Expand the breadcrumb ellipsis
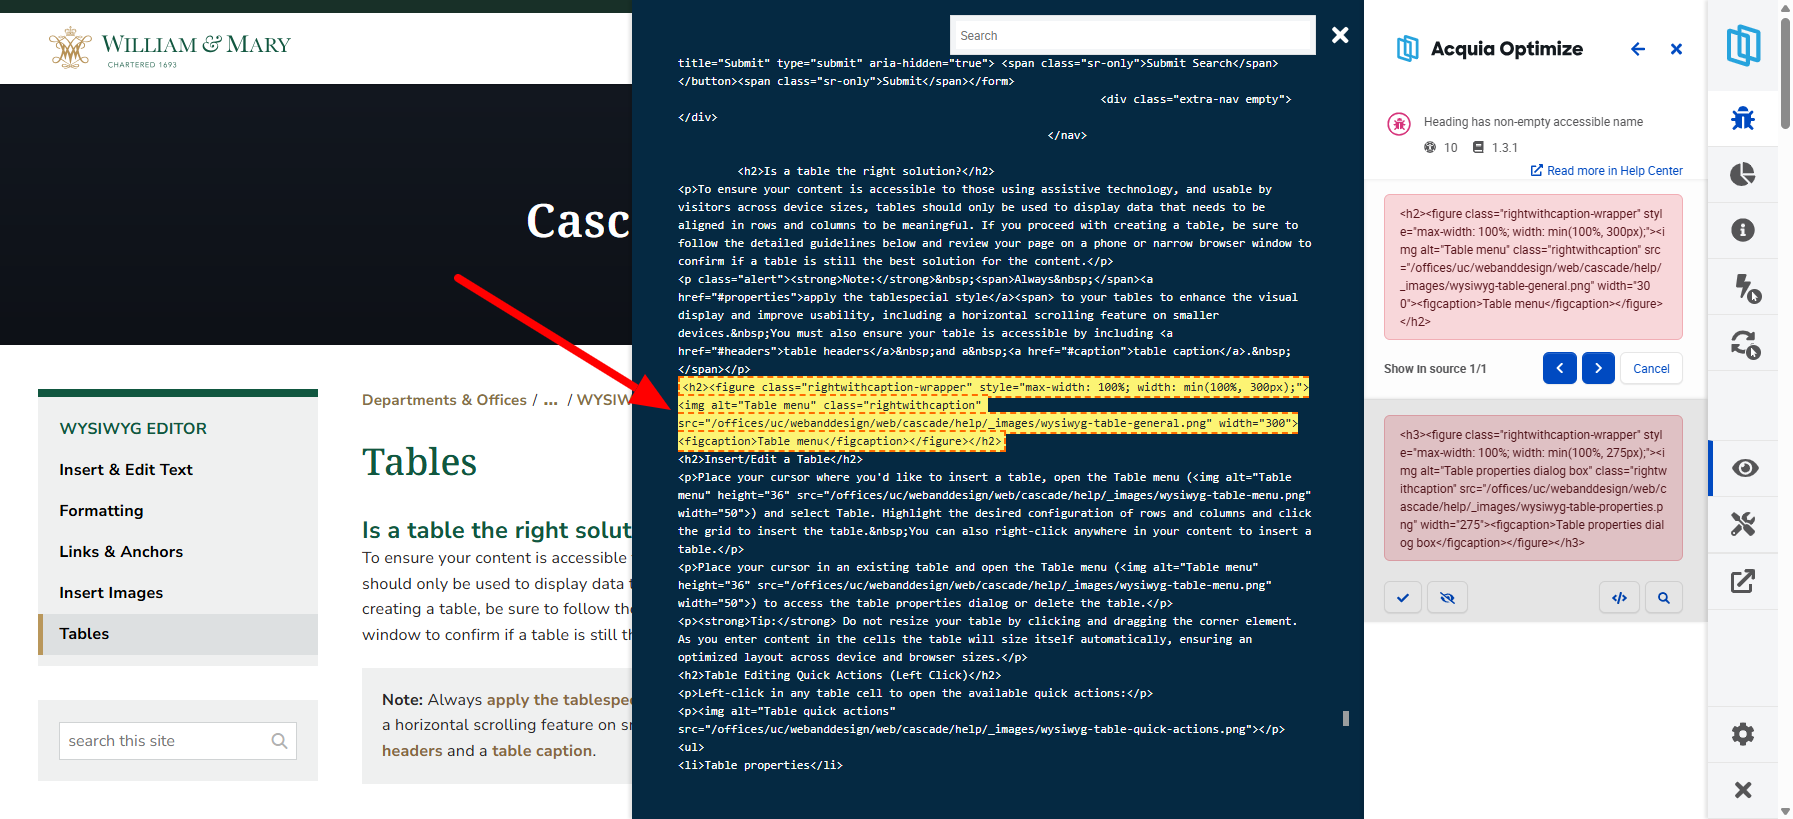 tap(550, 400)
